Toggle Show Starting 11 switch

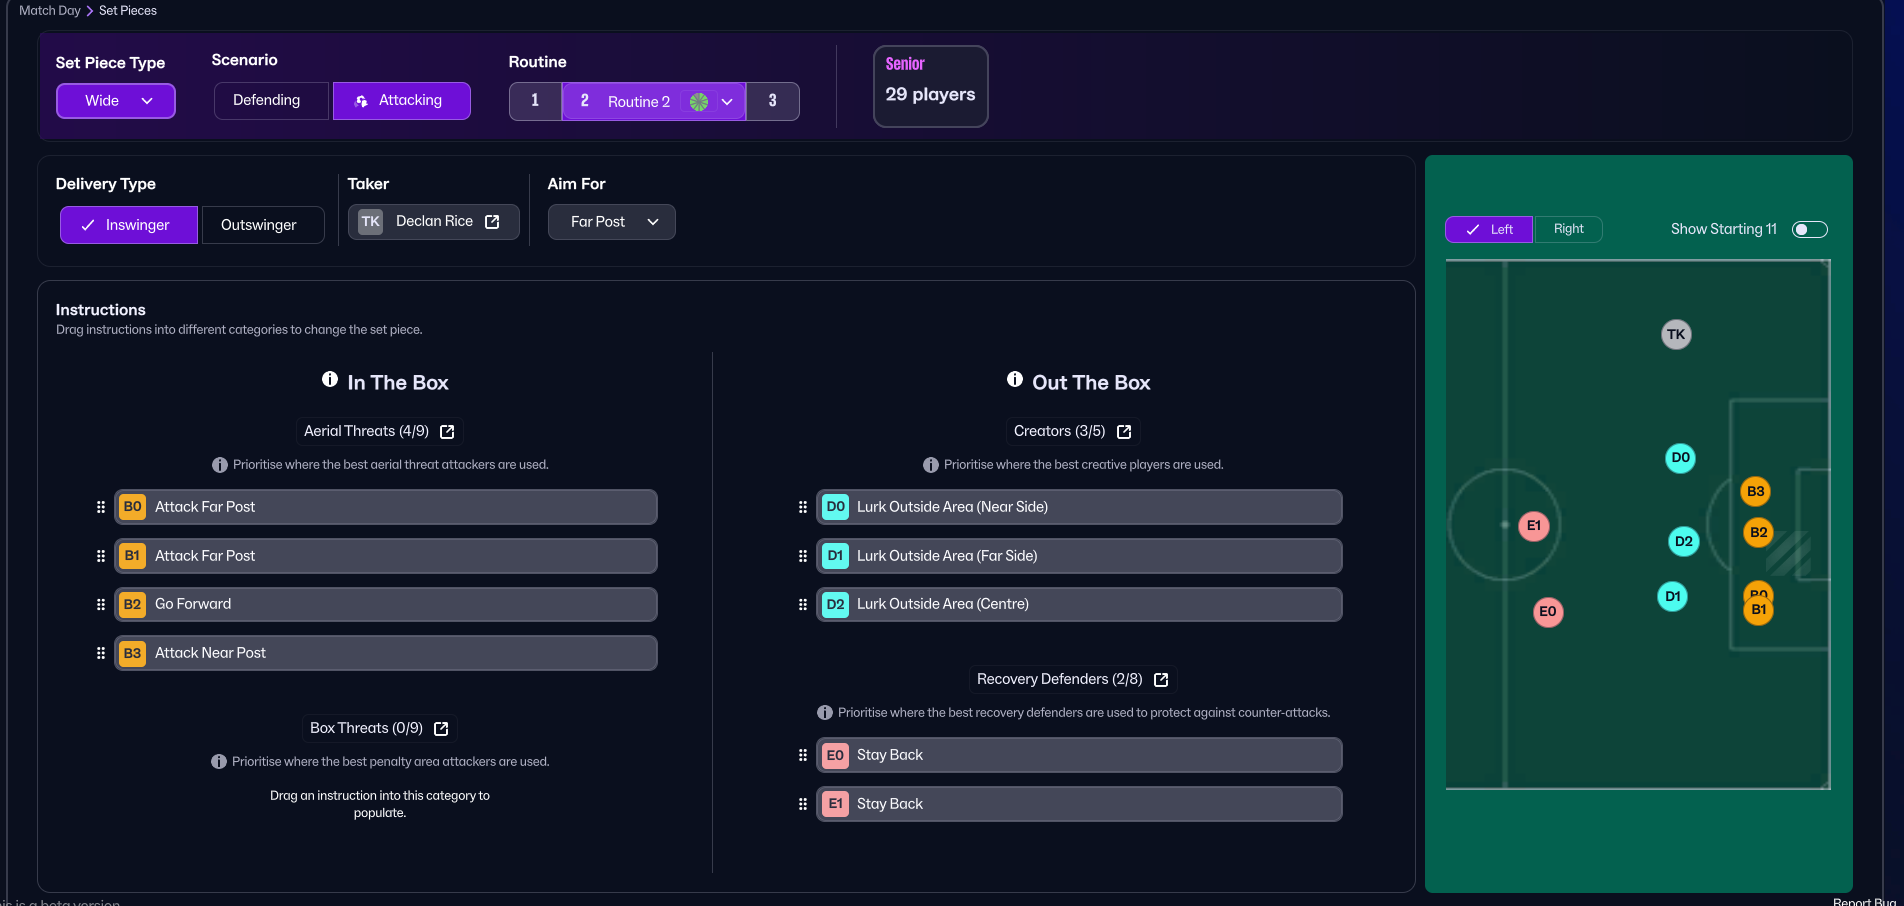[x=1809, y=230]
